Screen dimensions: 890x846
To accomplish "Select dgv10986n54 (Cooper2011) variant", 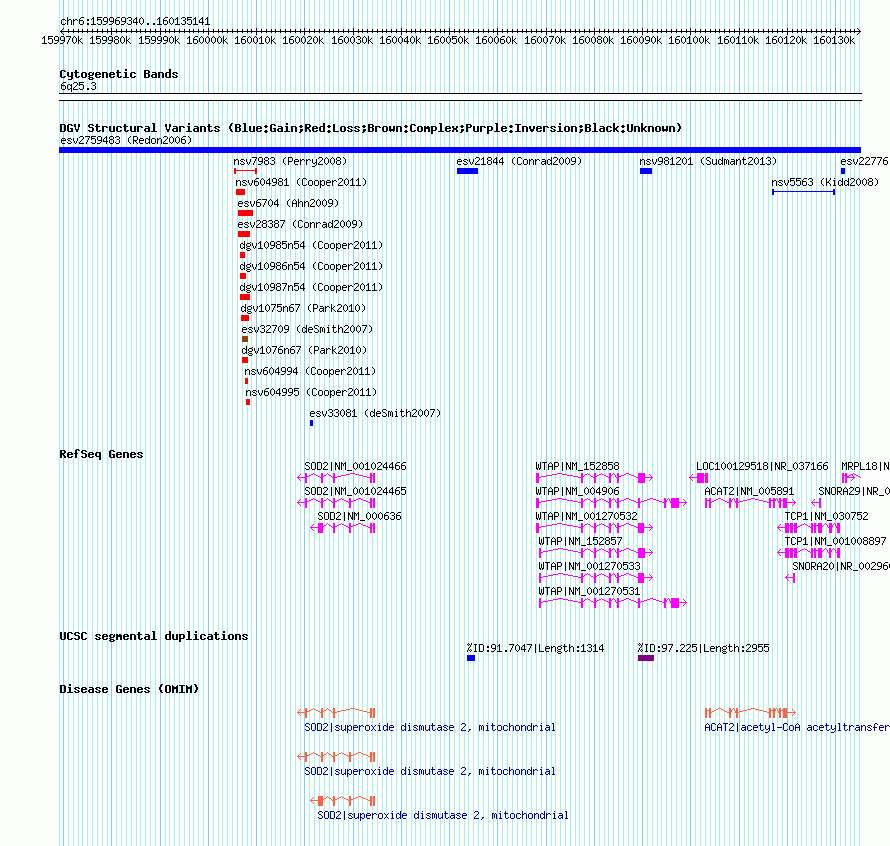I will [x=243, y=276].
